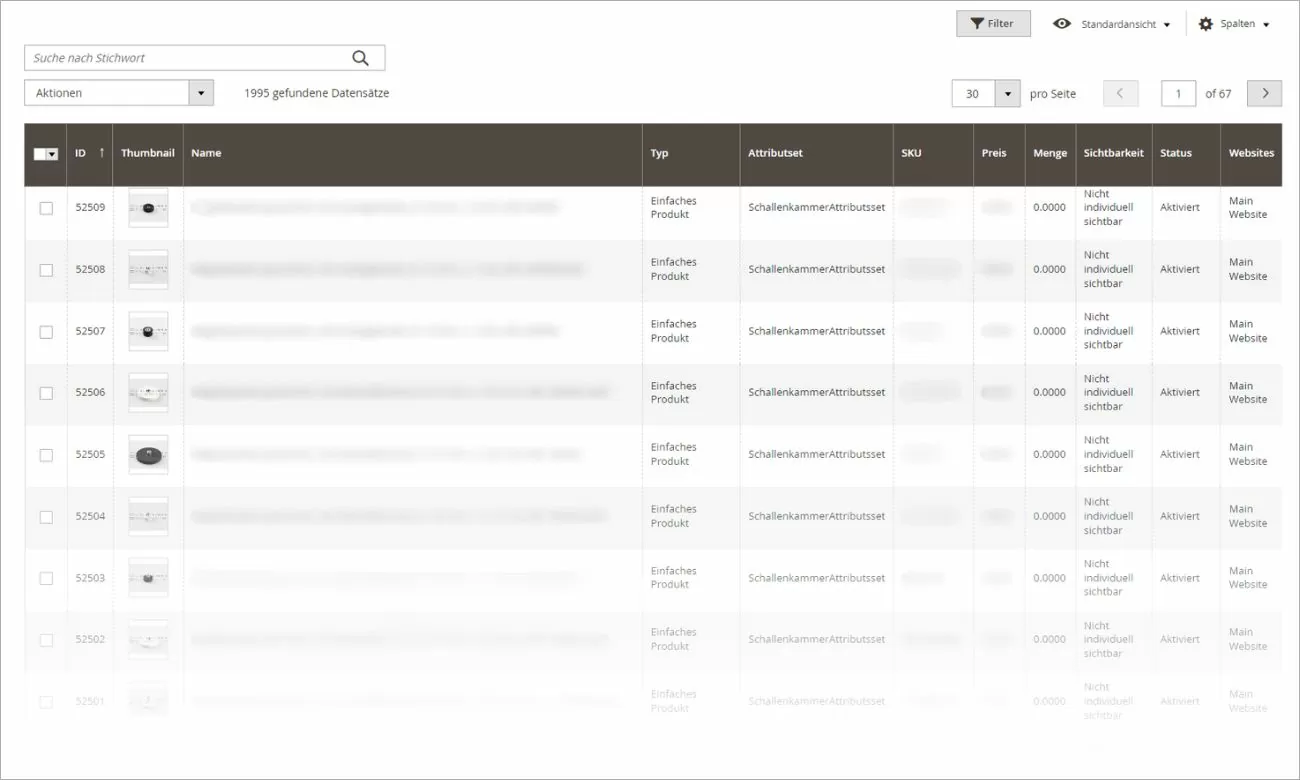This screenshot has width=1300, height=780.
Task: Click the next page arrow
Action: pos(1264,93)
